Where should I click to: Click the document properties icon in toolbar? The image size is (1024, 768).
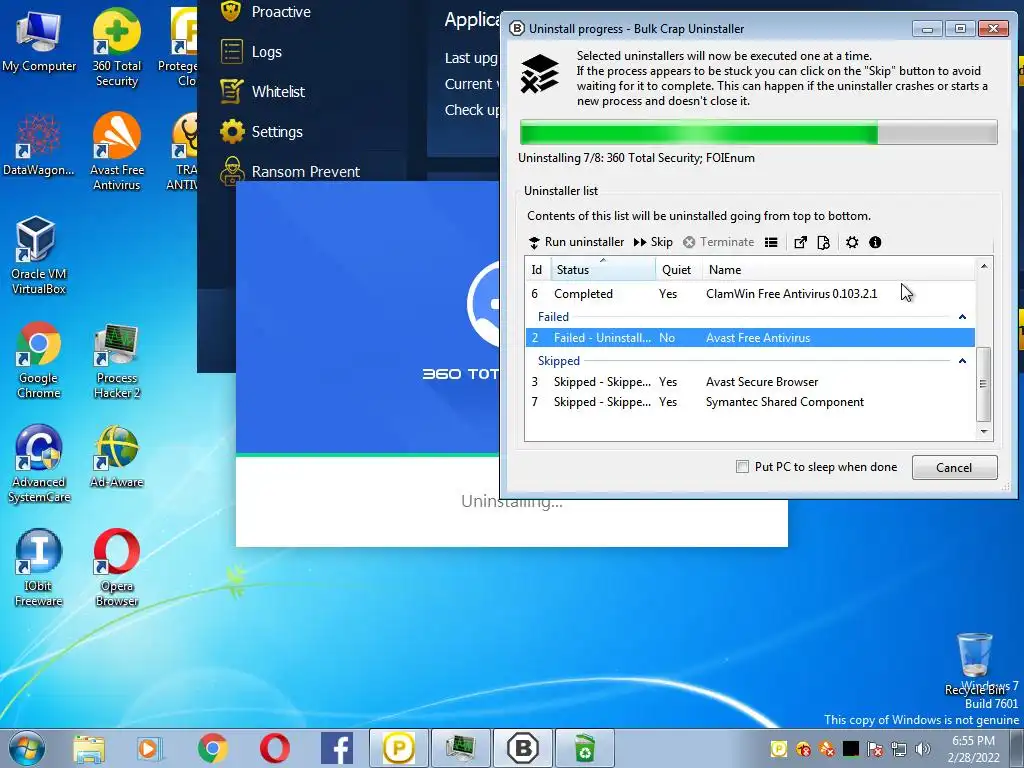coord(824,242)
